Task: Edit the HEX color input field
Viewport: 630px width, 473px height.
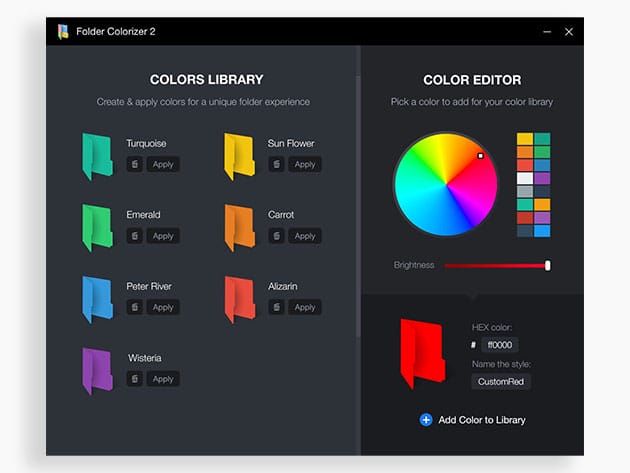Action: pos(499,345)
